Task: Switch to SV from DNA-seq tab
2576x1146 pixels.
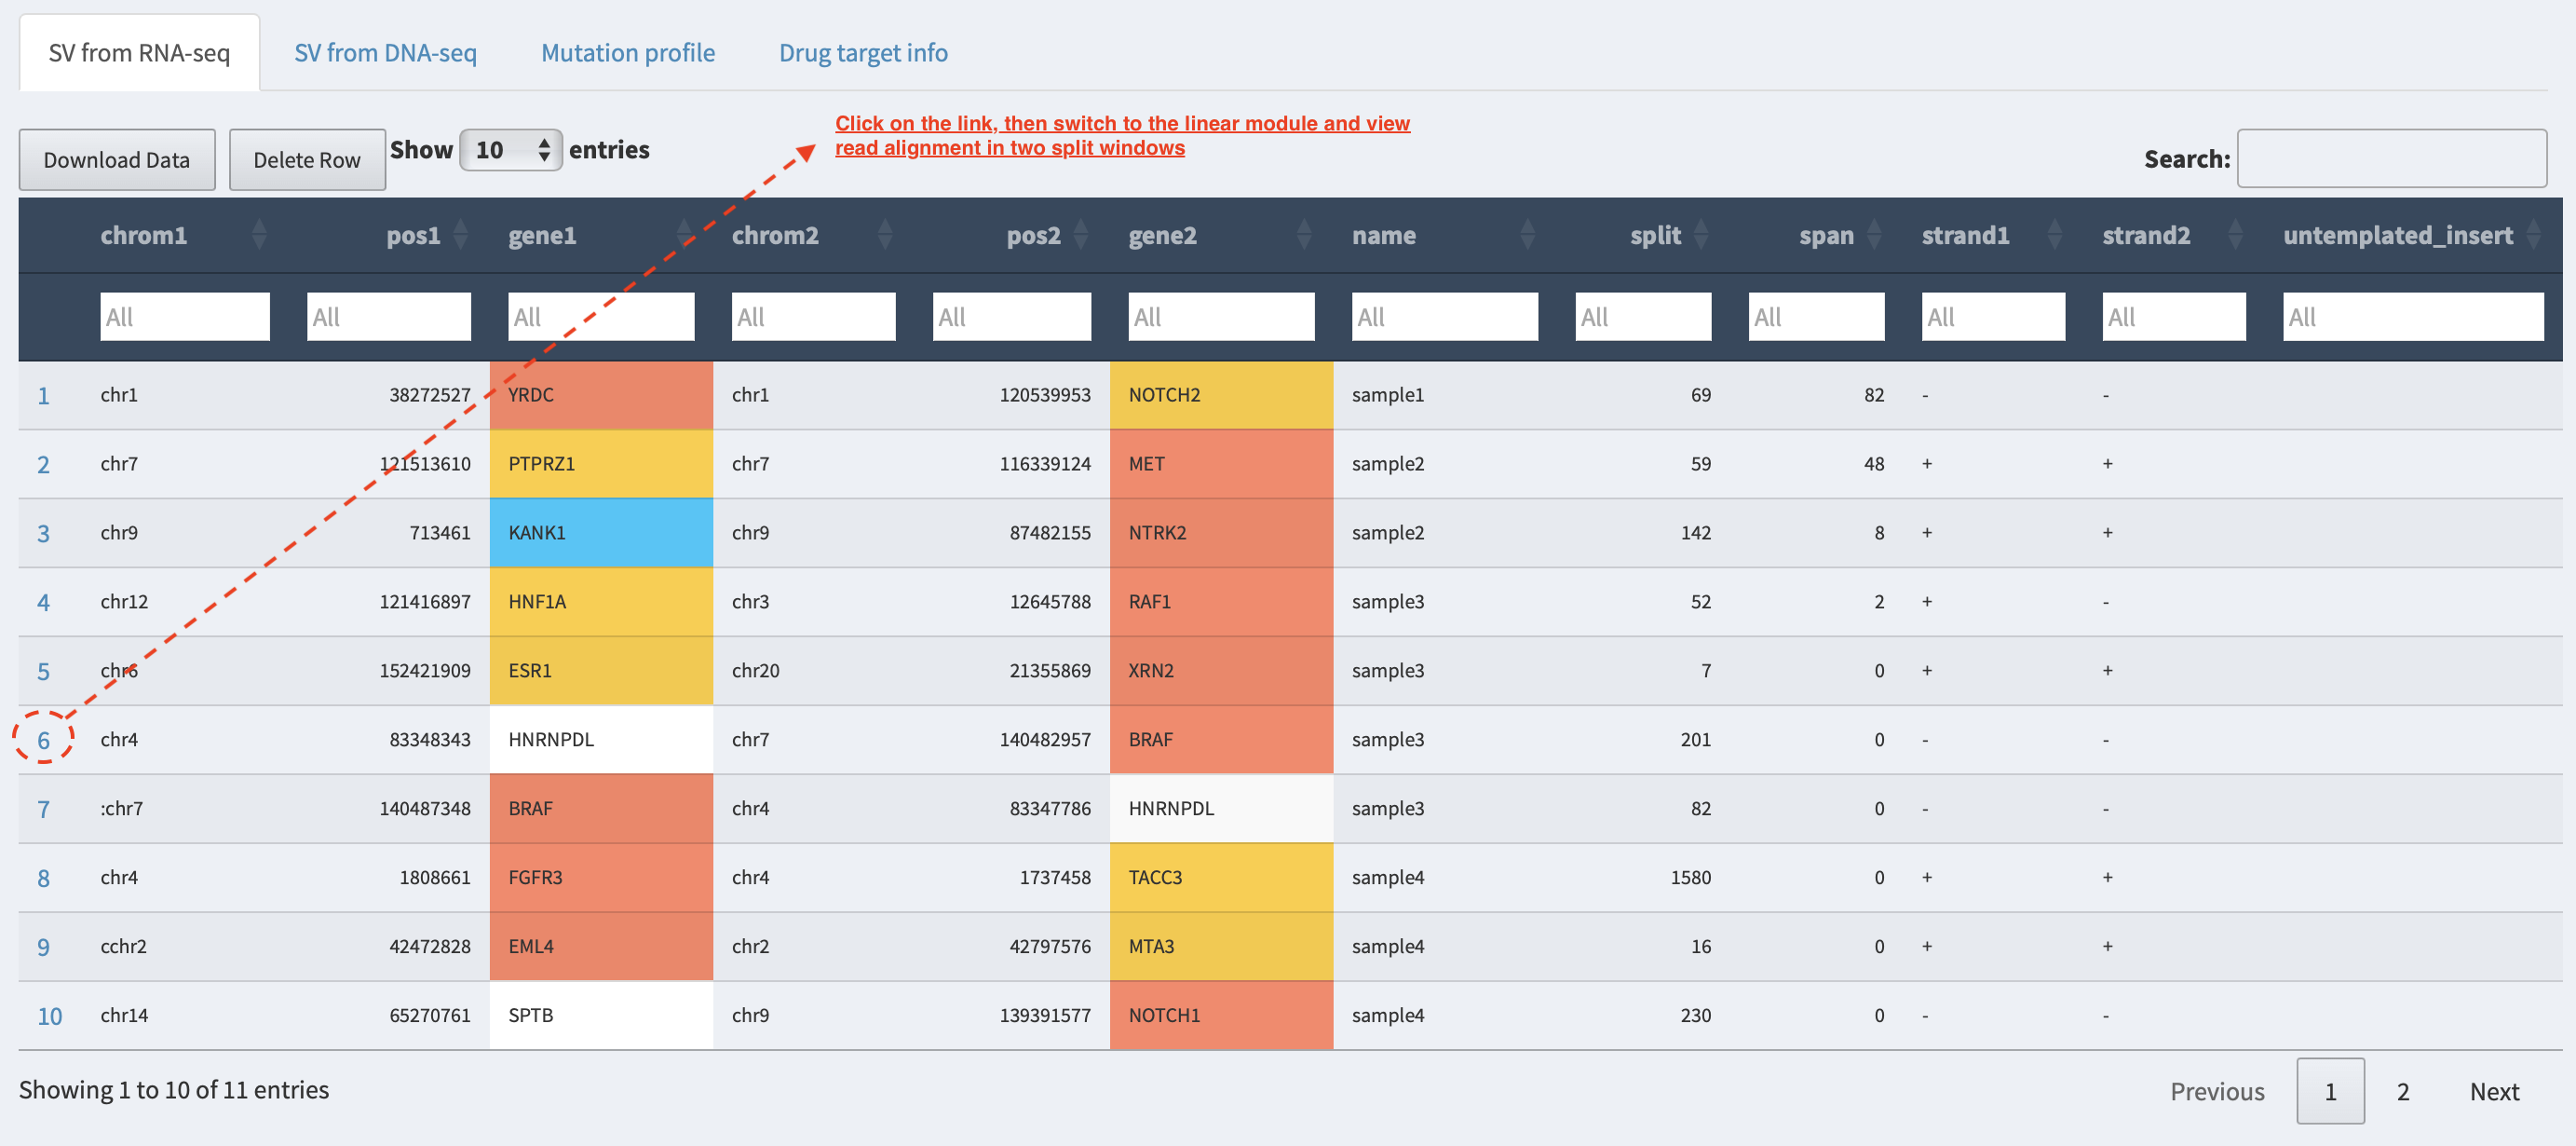Action: [385, 53]
